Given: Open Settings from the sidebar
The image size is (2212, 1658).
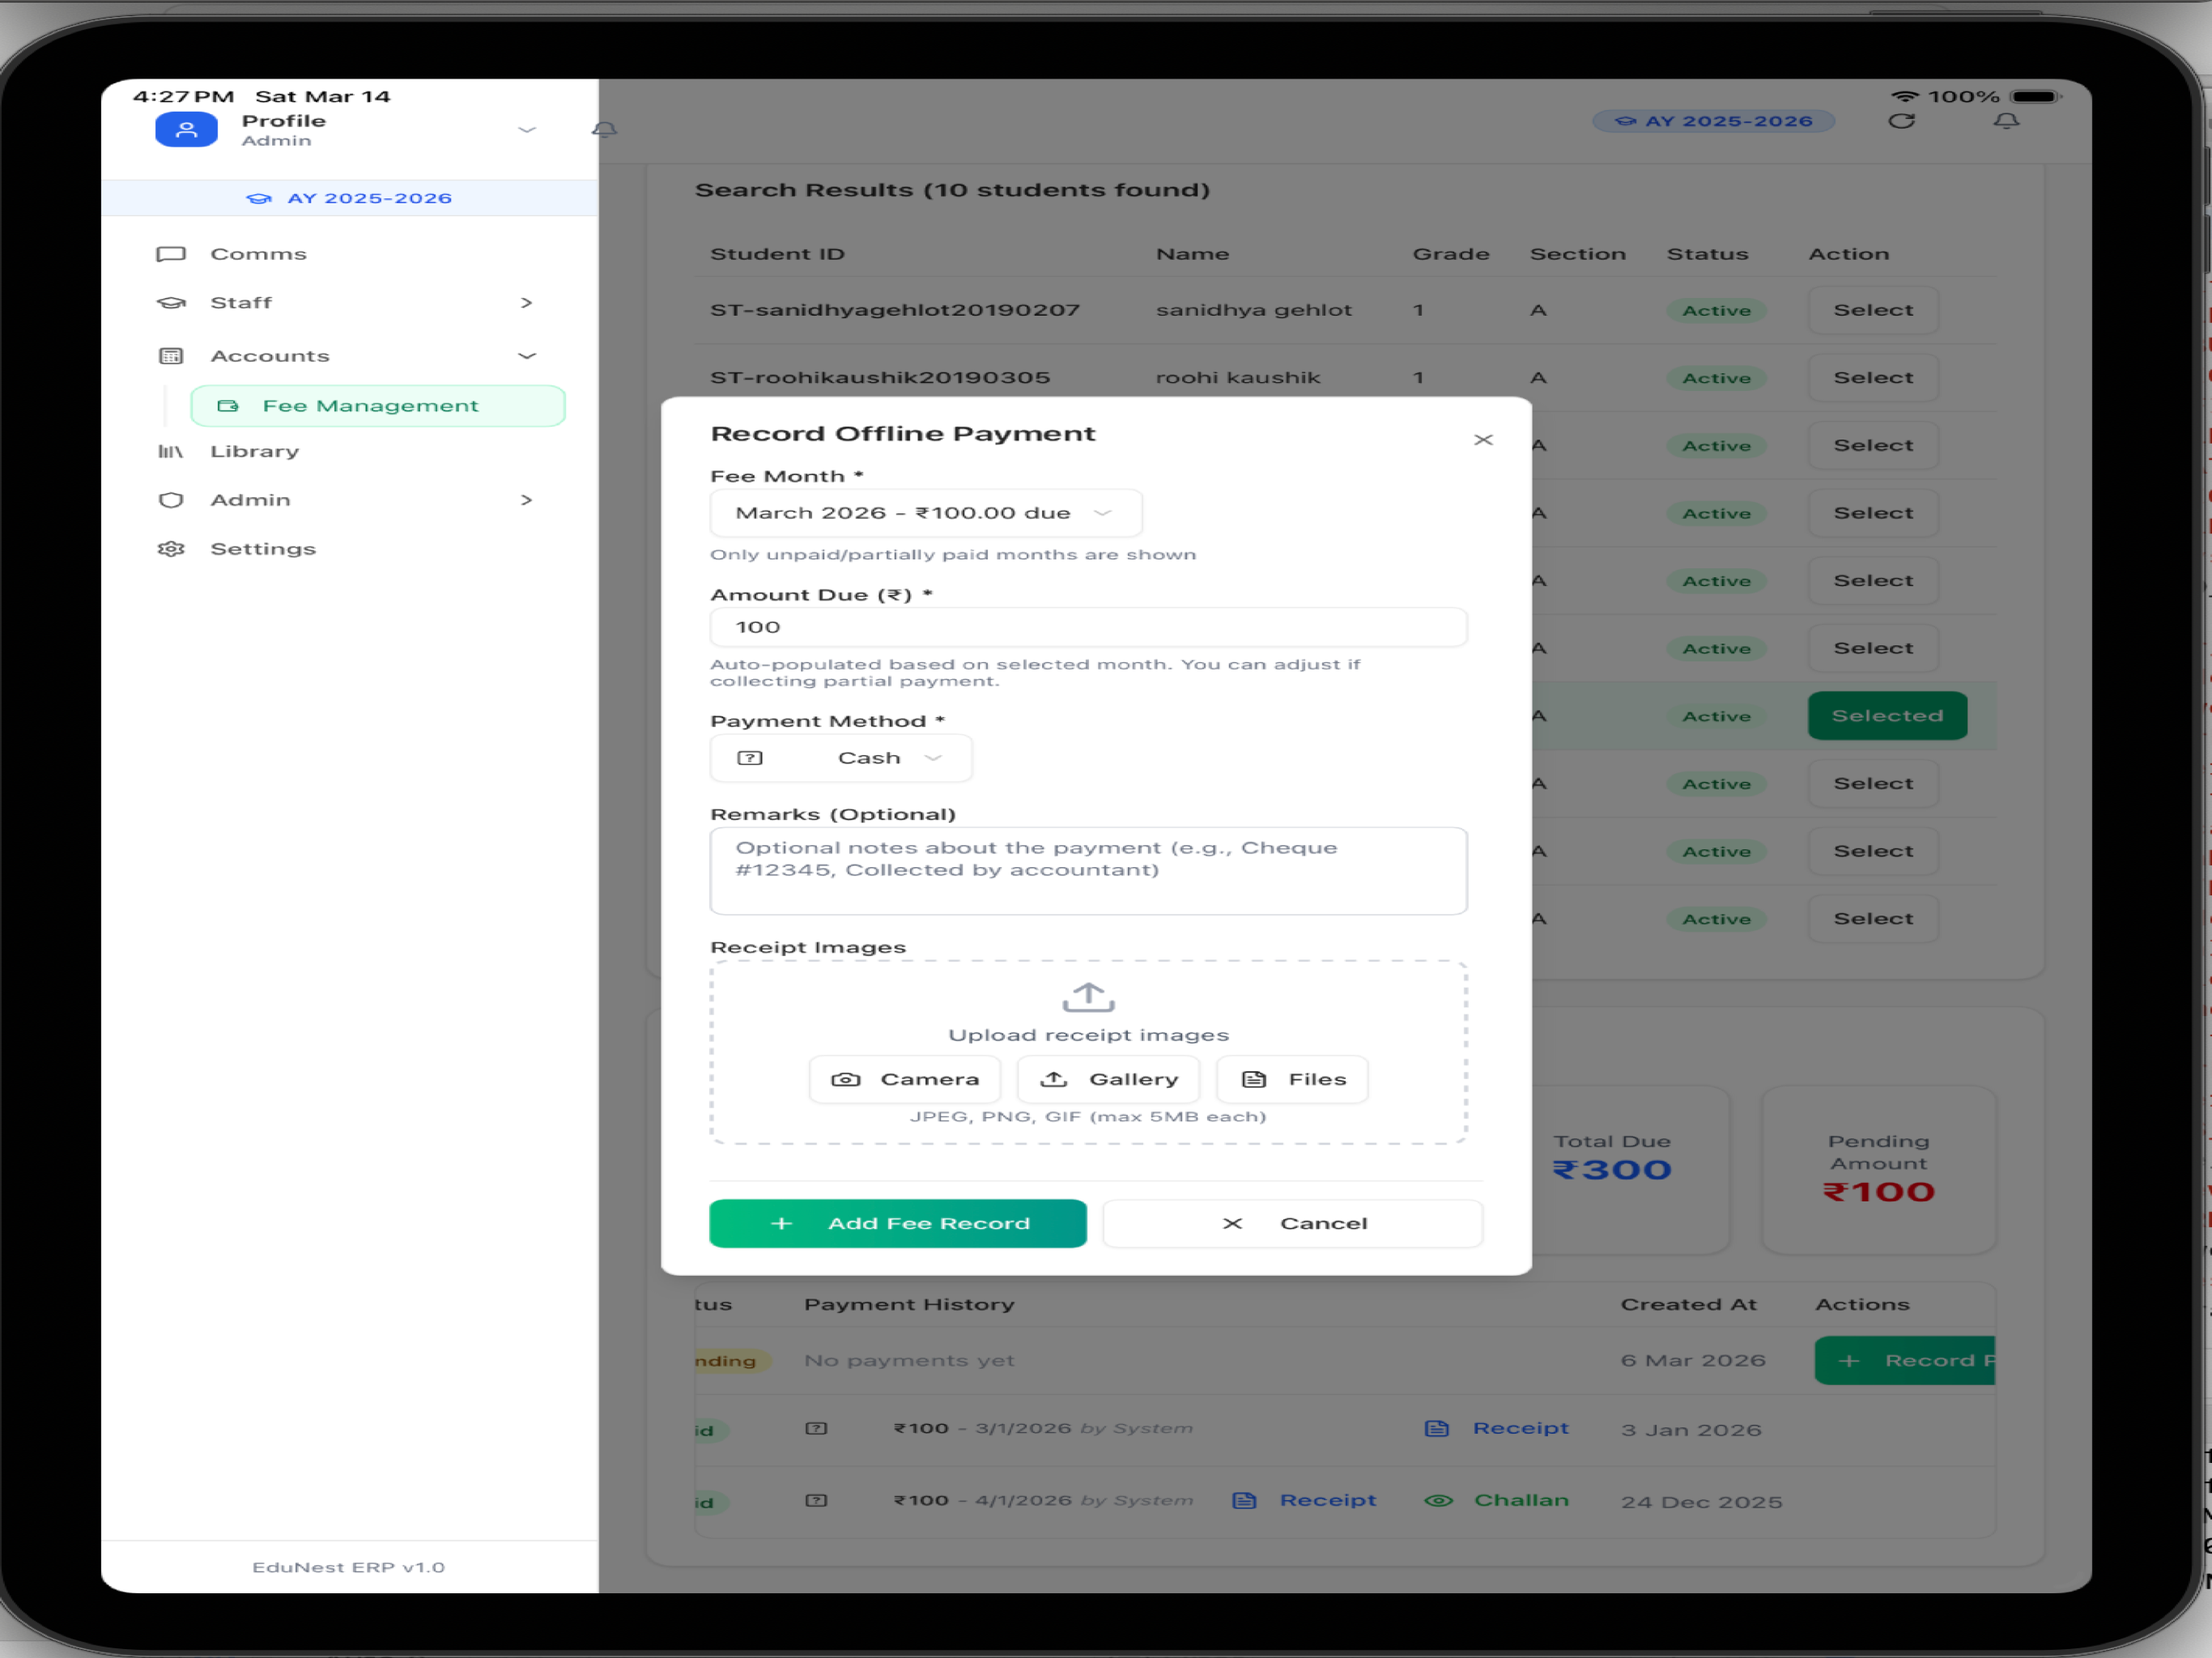Looking at the screenshot, I should point(262,549).
